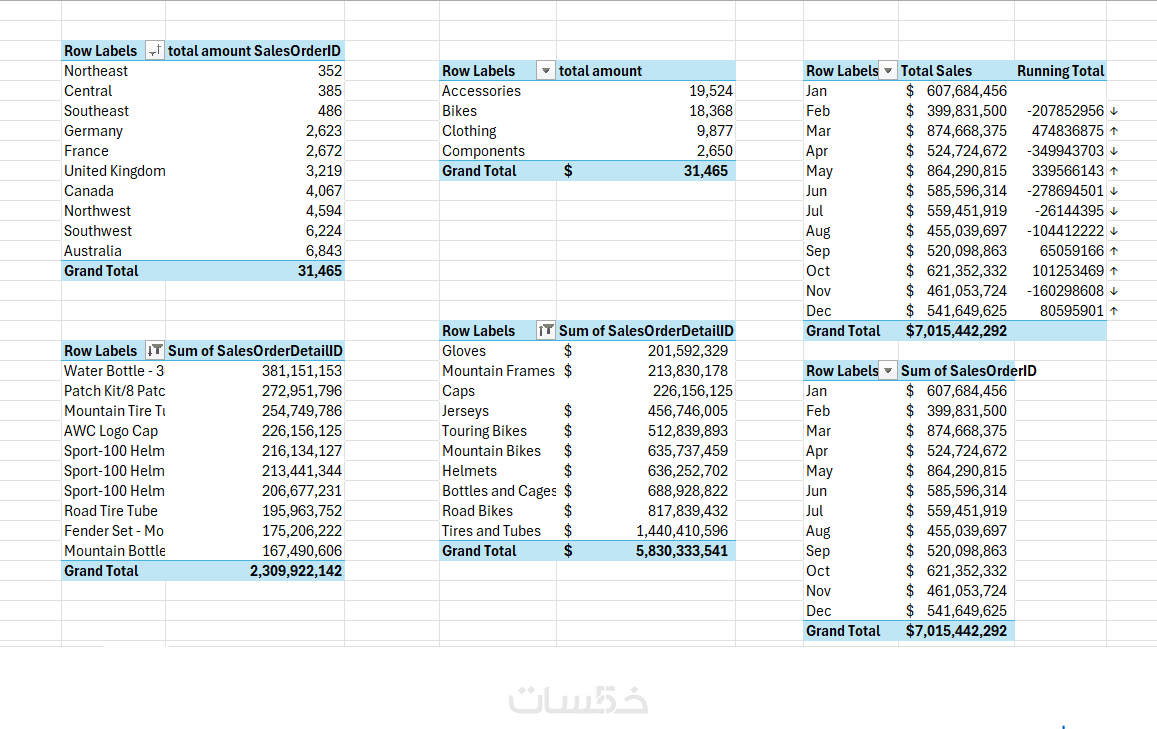Click down arrow icon next to Feb running total
The width and height of the screenshot is (1157, 729).
[1114, 111]
